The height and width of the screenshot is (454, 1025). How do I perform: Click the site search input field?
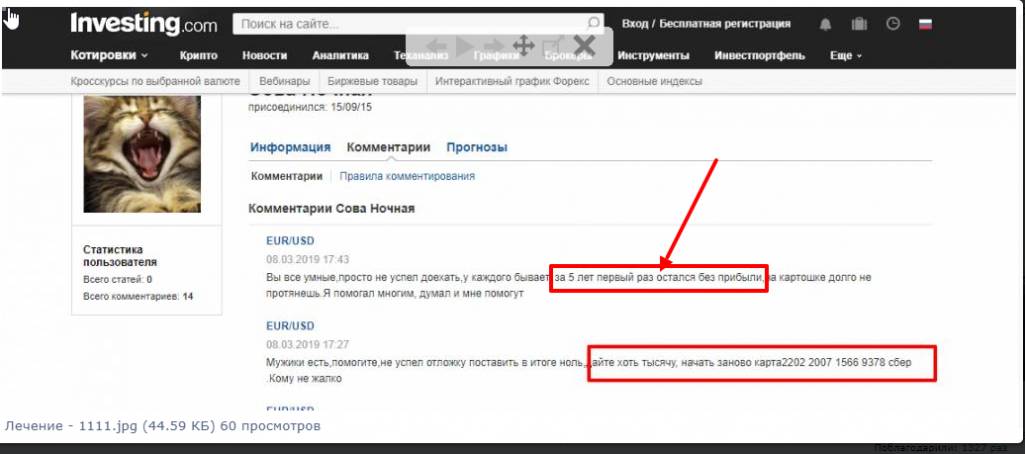click(x=408, y=24)
